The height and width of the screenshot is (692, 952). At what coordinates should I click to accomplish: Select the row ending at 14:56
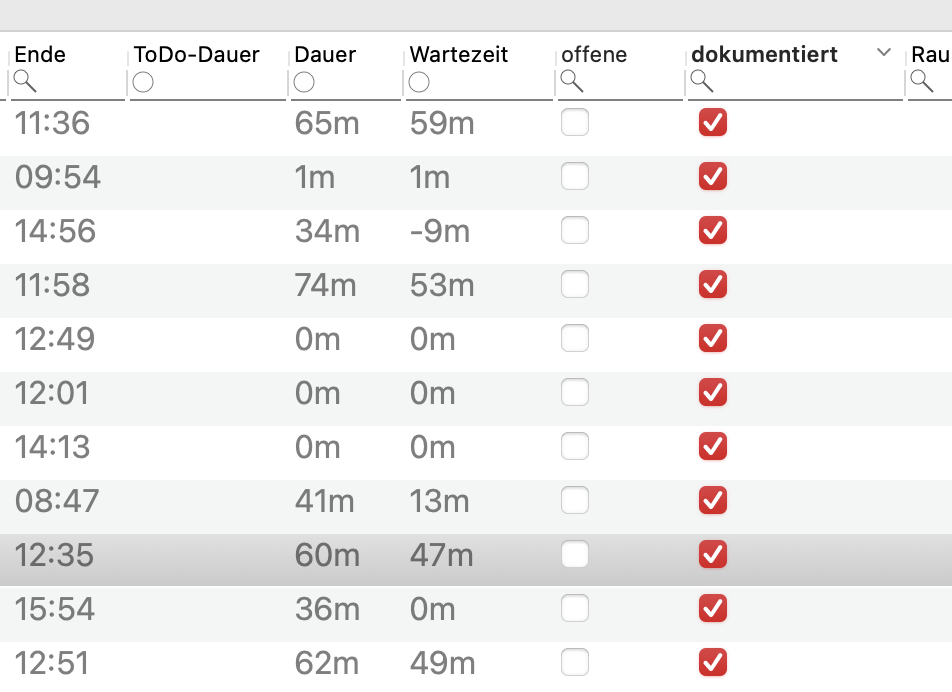pos(476,231)
